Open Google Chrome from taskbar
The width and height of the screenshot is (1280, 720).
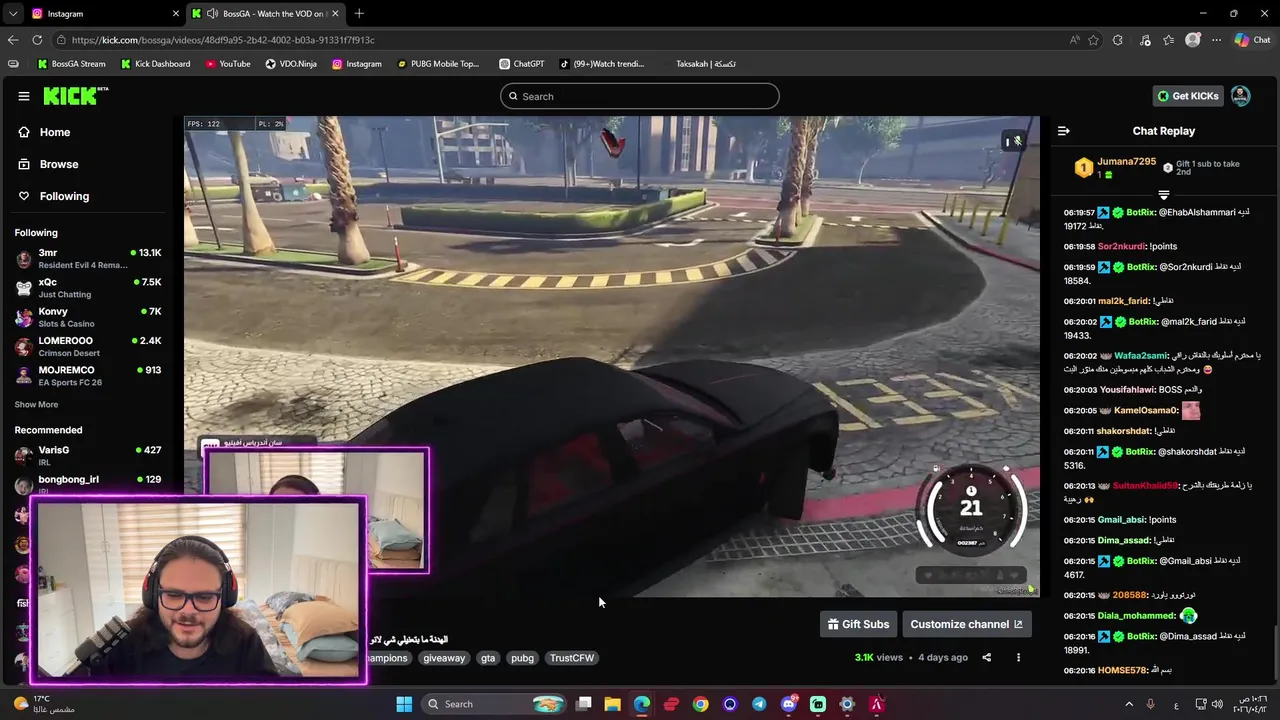tap(700, 704)
